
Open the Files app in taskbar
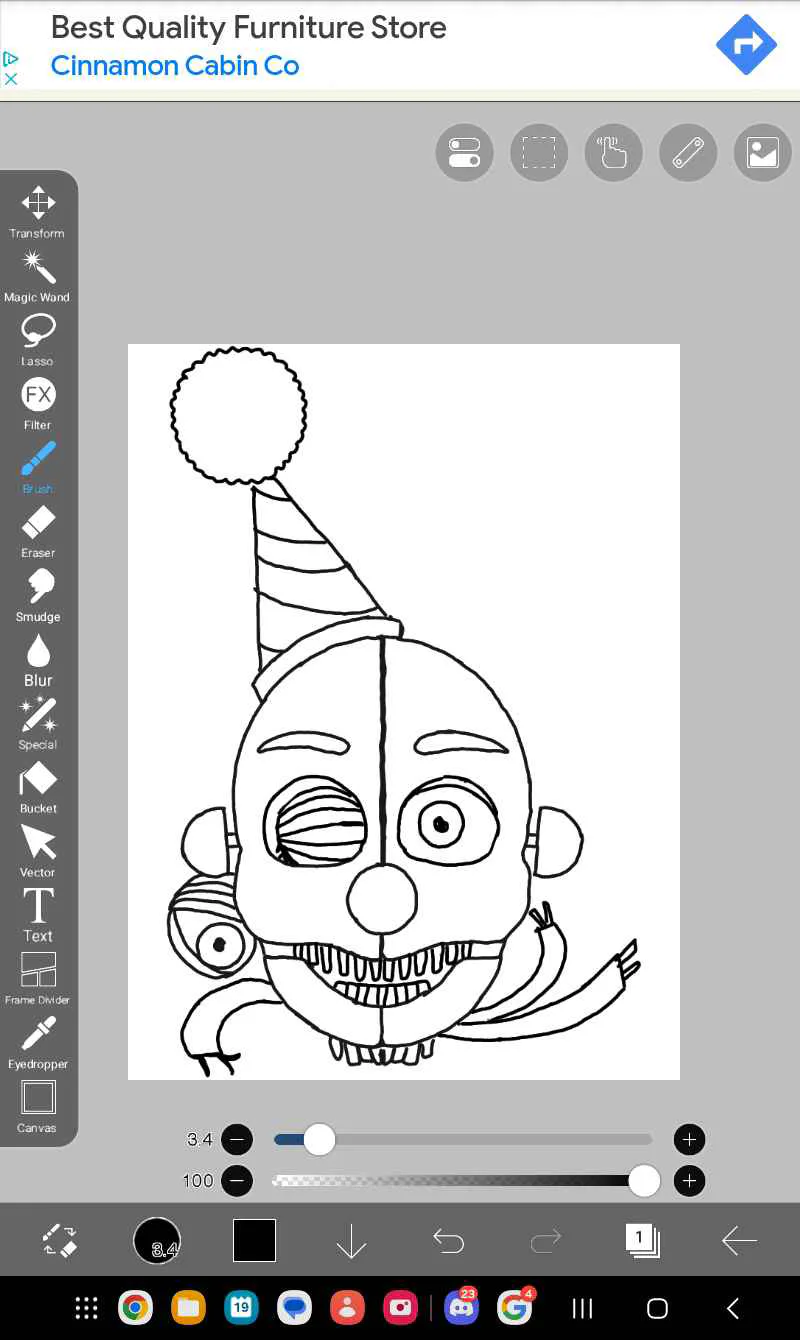188,1308
